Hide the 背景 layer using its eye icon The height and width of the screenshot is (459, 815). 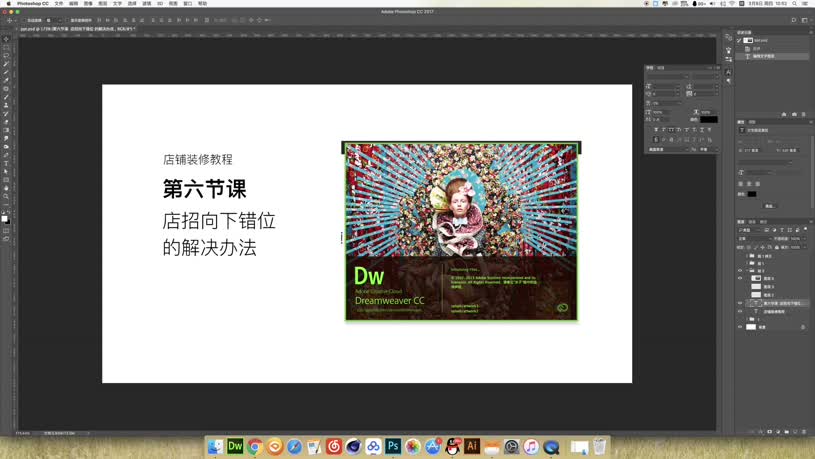pyautogui.click(x=740, y=327)
